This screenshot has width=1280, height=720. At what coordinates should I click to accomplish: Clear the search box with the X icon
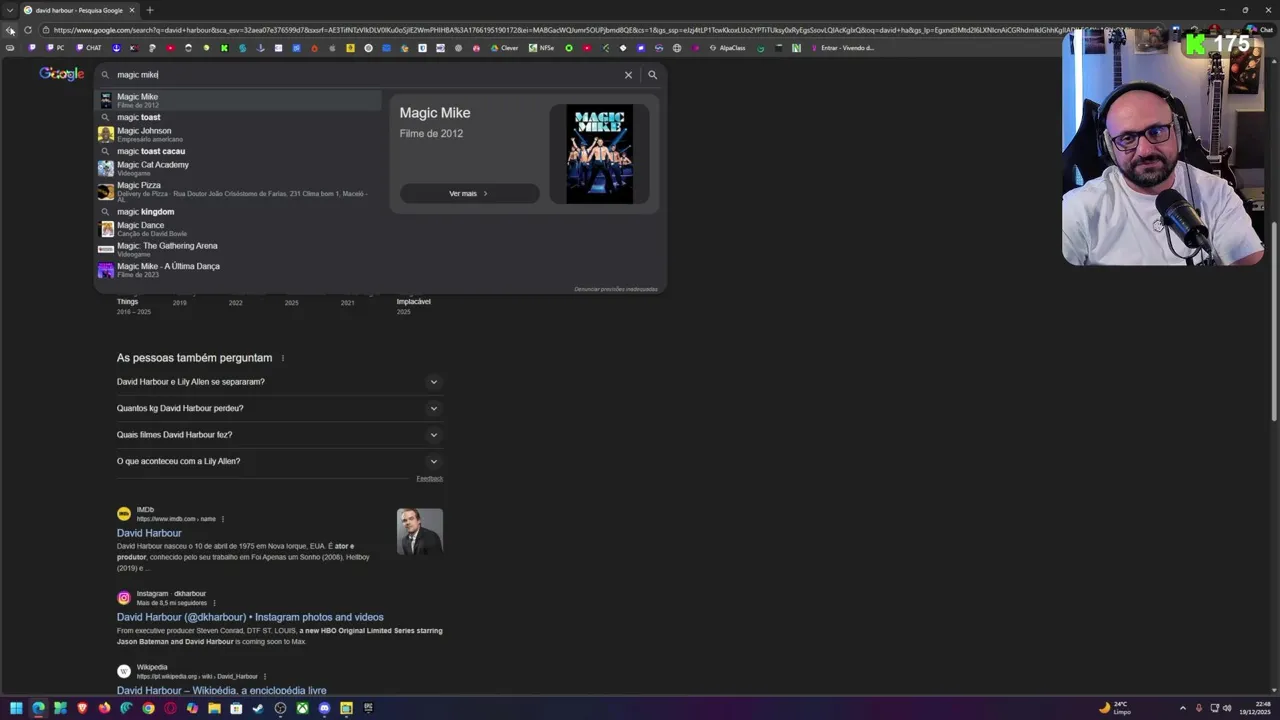click(628, 75)
